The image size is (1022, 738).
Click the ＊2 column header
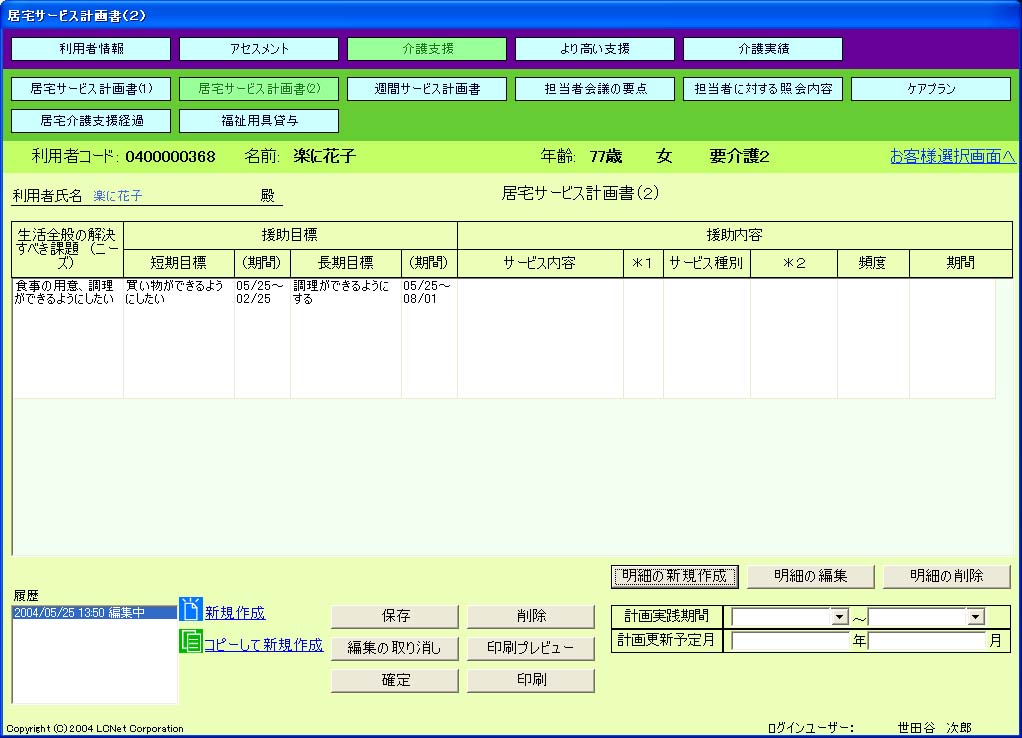(x=794, y=263)
